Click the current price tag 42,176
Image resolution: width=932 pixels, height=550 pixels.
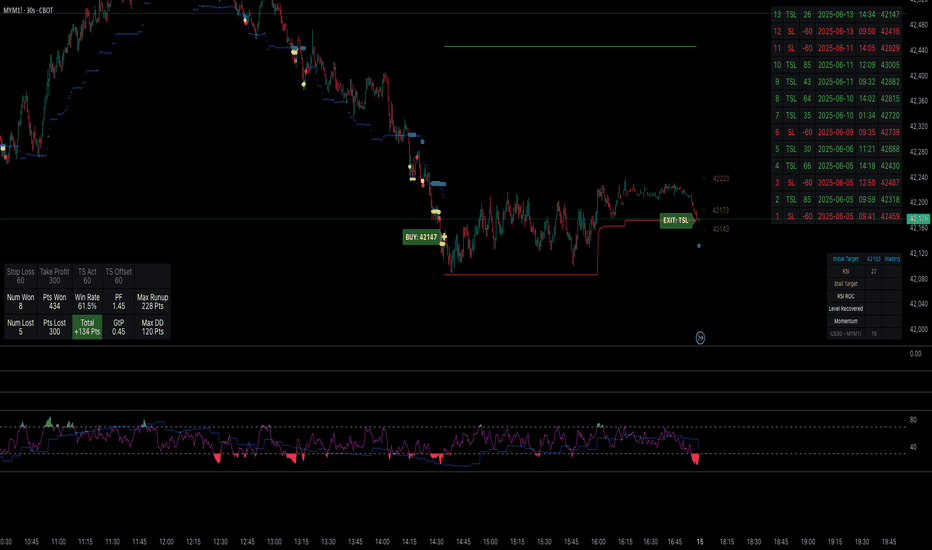click(918, 219)
